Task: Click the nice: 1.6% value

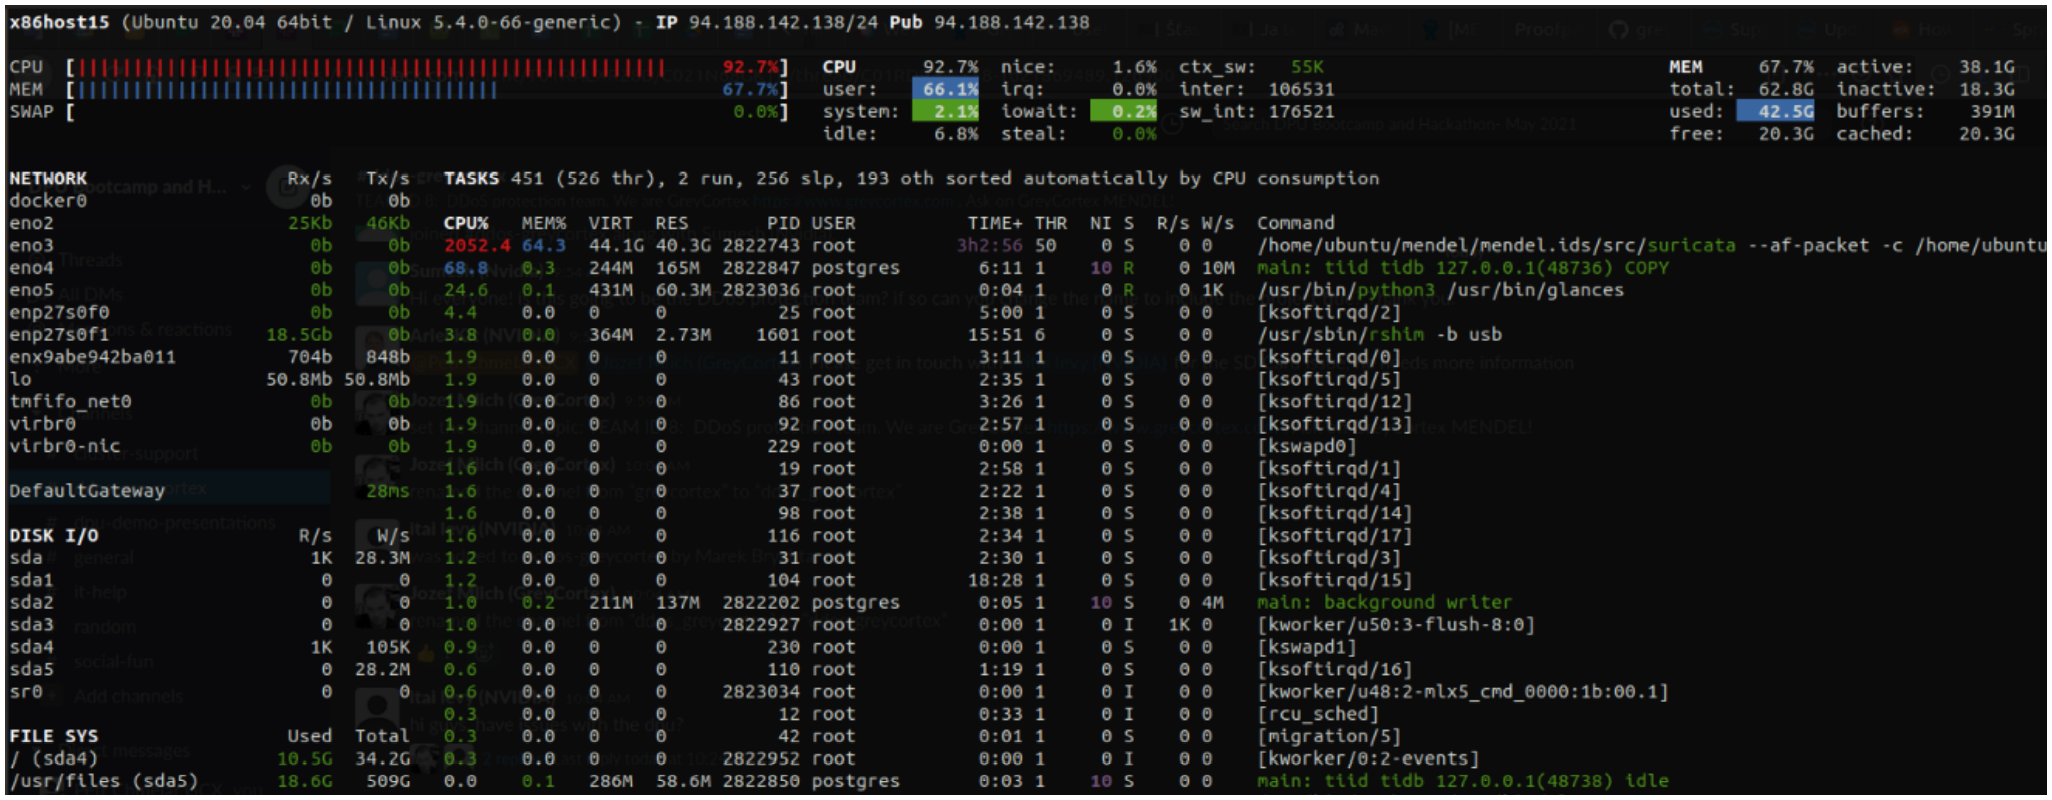Action: pos(1134,67)
